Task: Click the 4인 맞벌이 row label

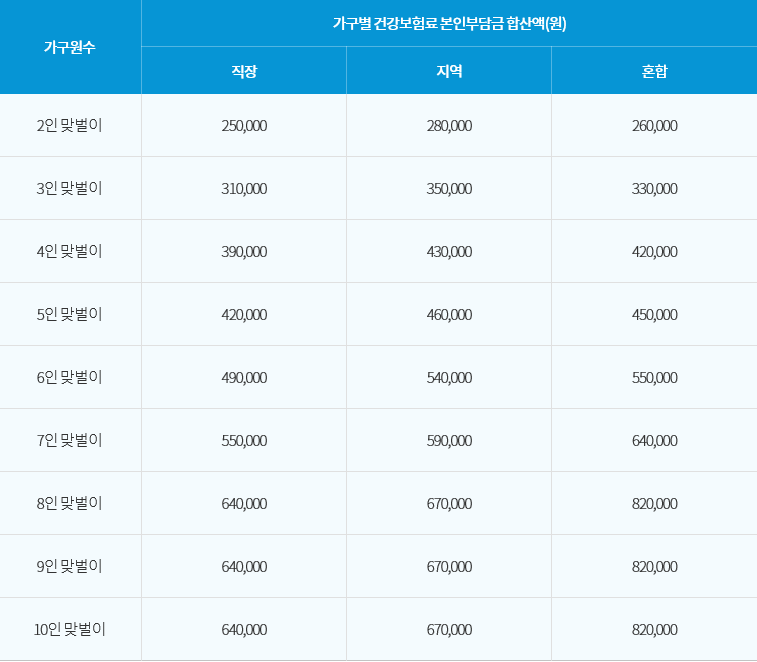Action: click(70, 252)
